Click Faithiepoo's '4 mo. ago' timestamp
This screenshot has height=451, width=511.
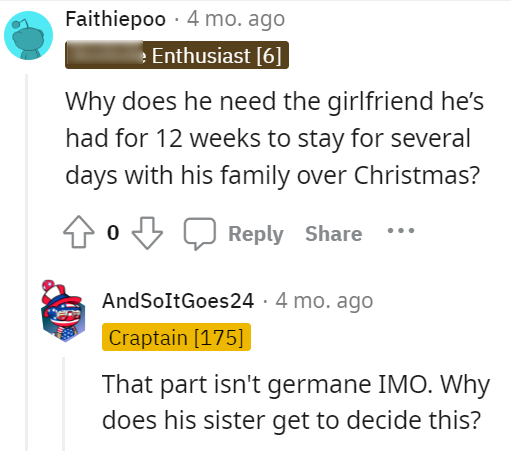coord(236,19)
